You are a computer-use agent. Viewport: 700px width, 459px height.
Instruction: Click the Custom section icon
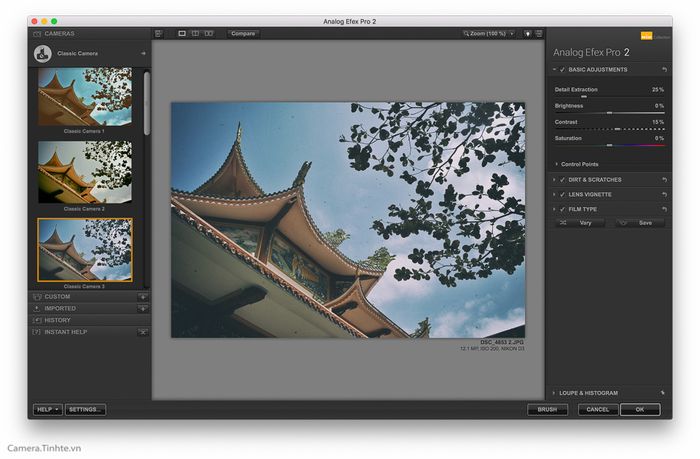pyautogui.click(x=37, y=297)
